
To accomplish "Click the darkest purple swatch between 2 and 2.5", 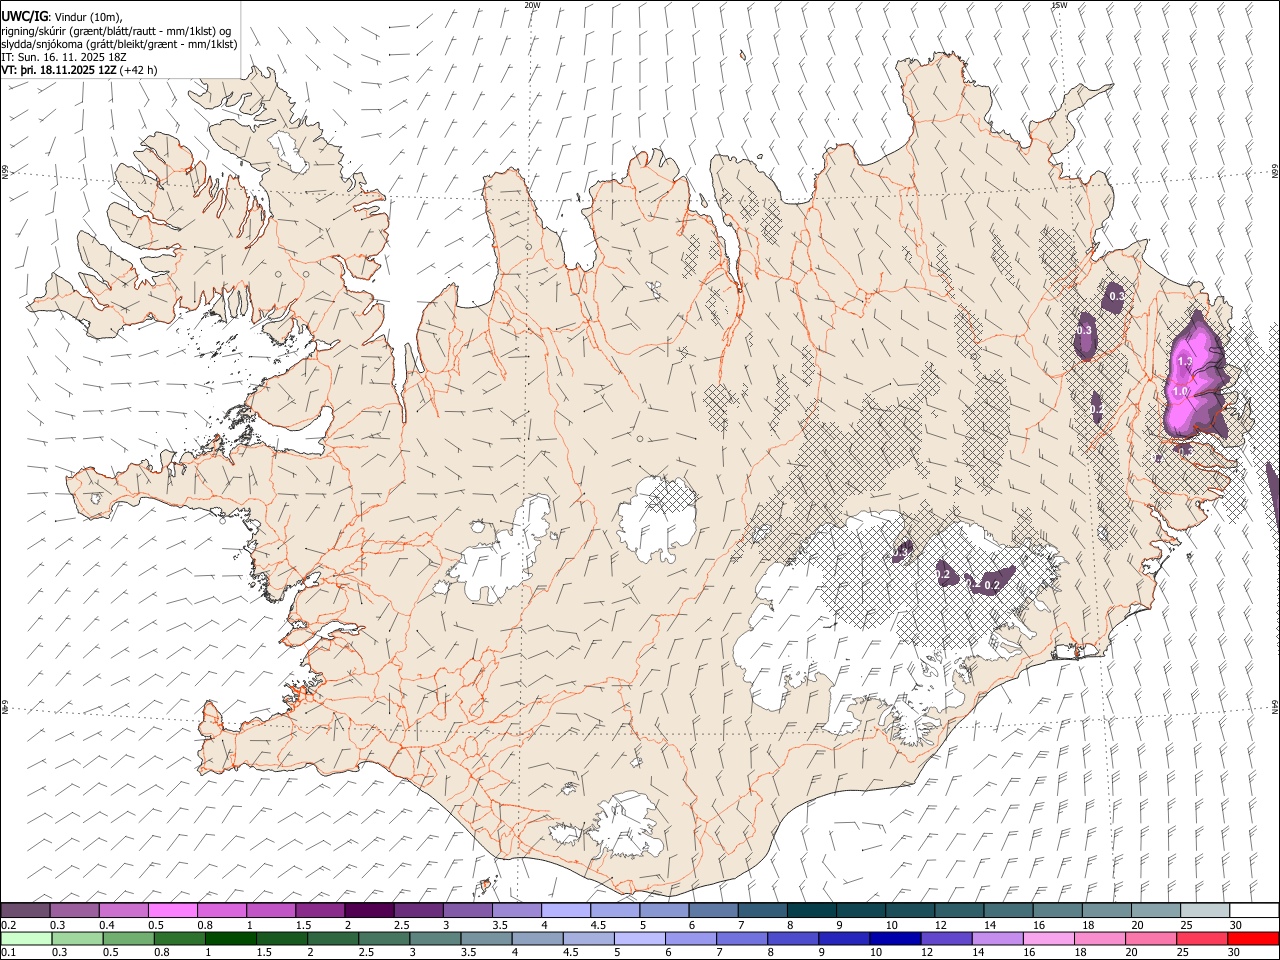I will coord(368,910).
